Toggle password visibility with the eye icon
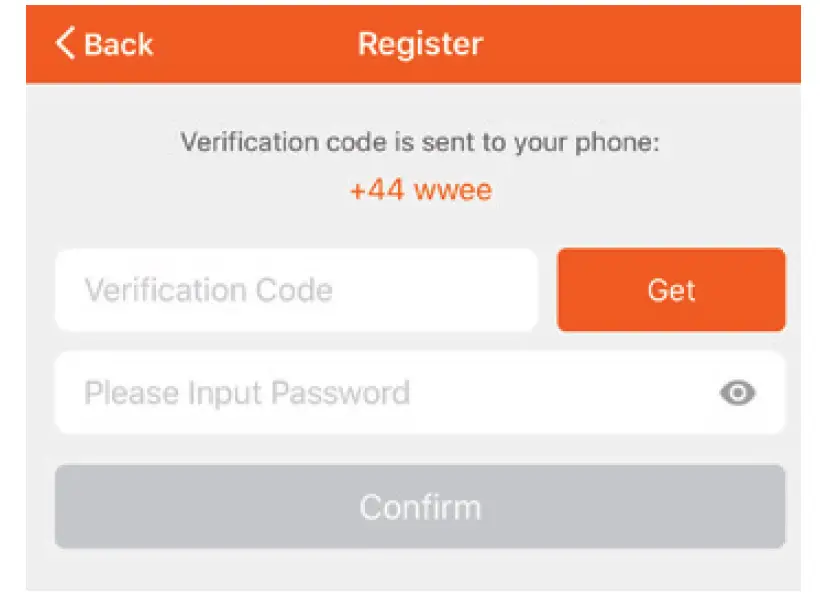Screen dimensions: 820x597 (738, 393)
